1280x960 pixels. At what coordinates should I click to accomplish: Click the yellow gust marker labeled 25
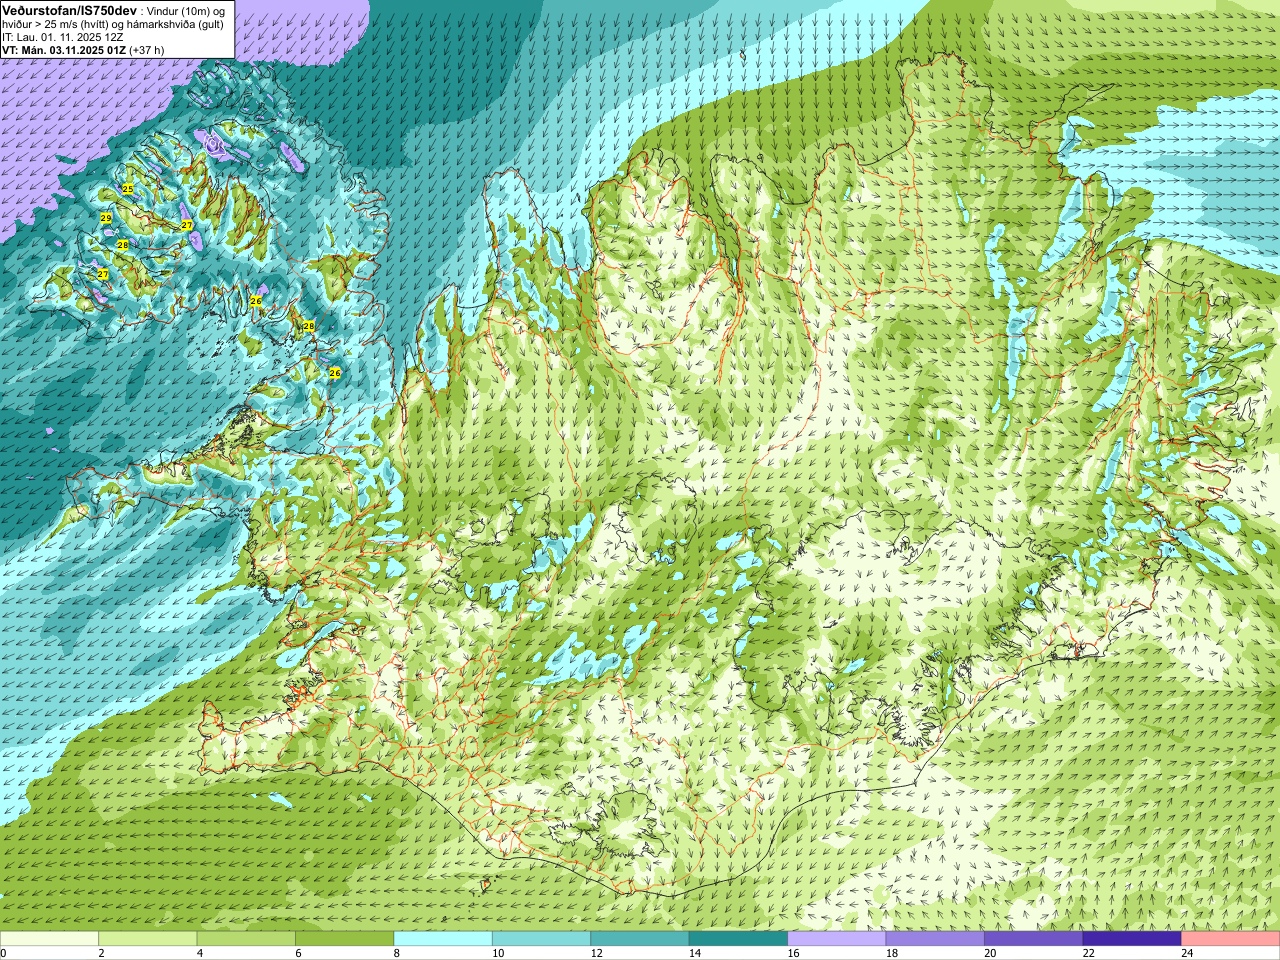[128, 189]
